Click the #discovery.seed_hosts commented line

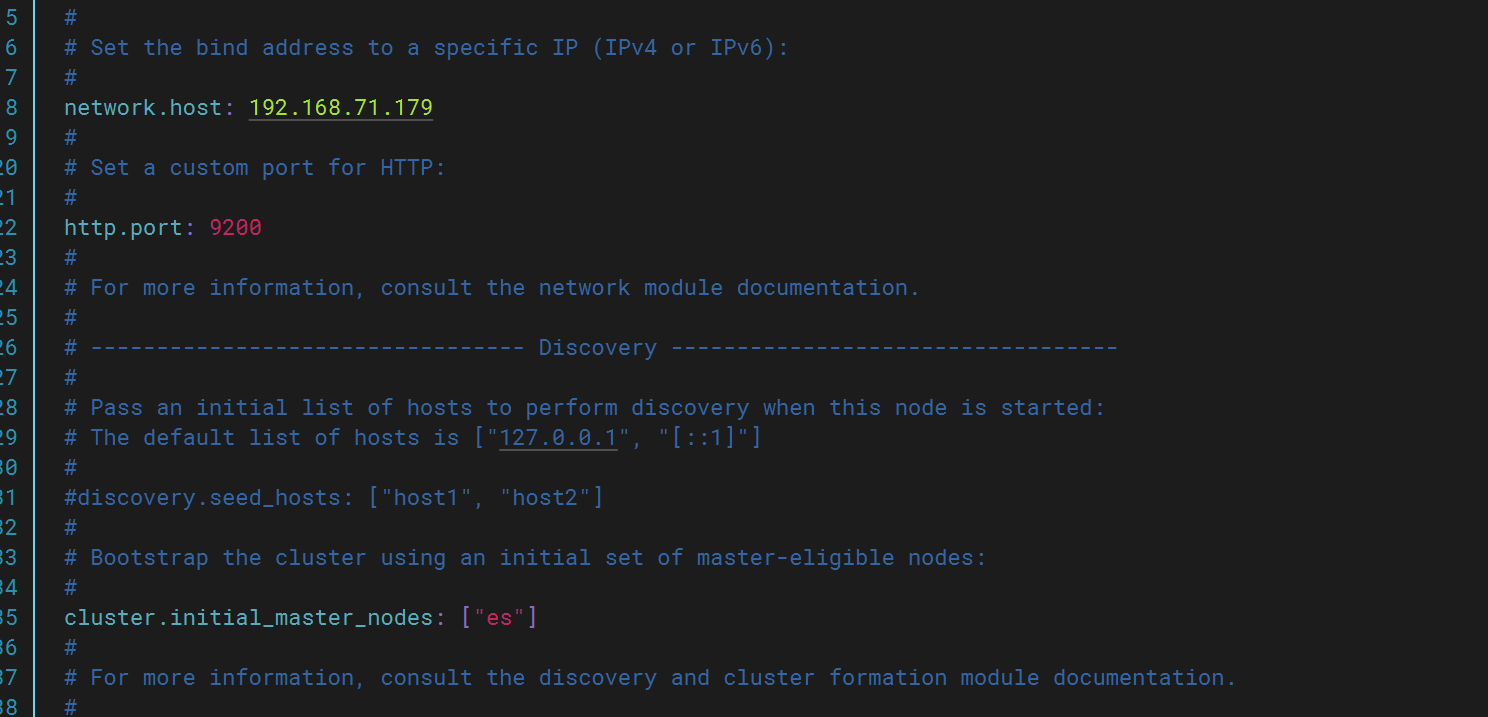(x=334, y=497)
